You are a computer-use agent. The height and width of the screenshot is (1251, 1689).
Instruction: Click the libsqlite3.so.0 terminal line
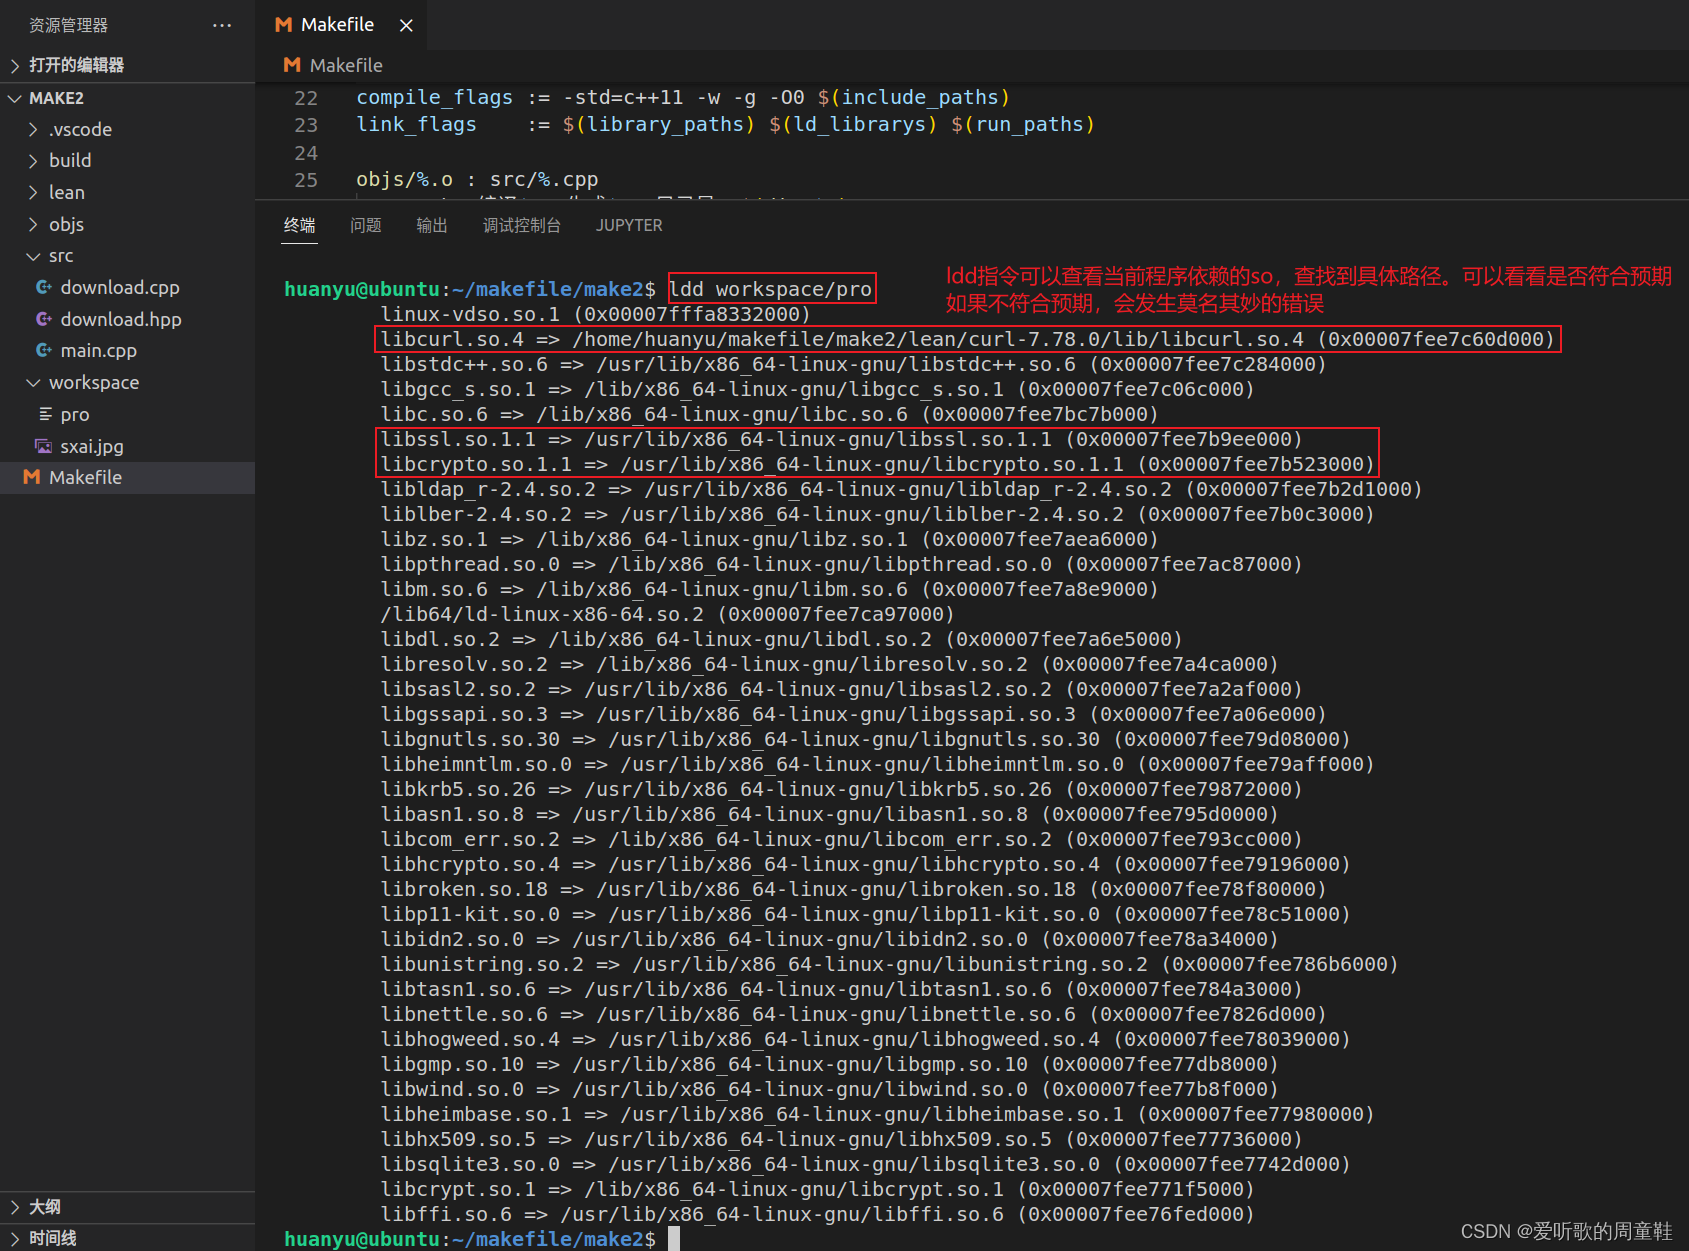[865, 1164]
